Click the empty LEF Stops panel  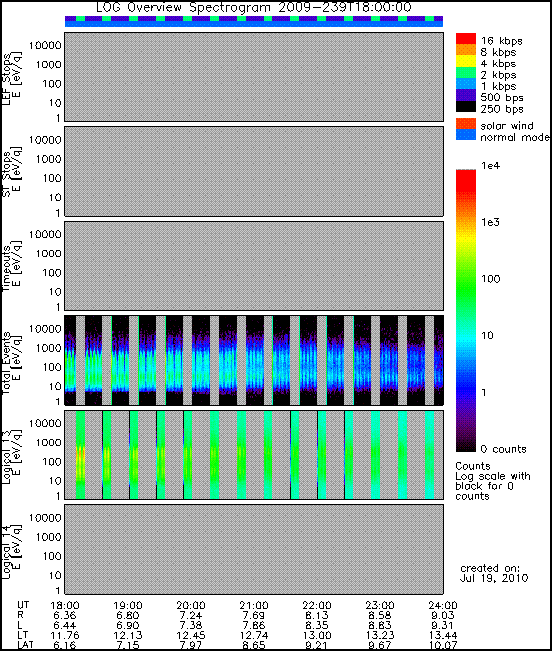(x=254, y=77)
